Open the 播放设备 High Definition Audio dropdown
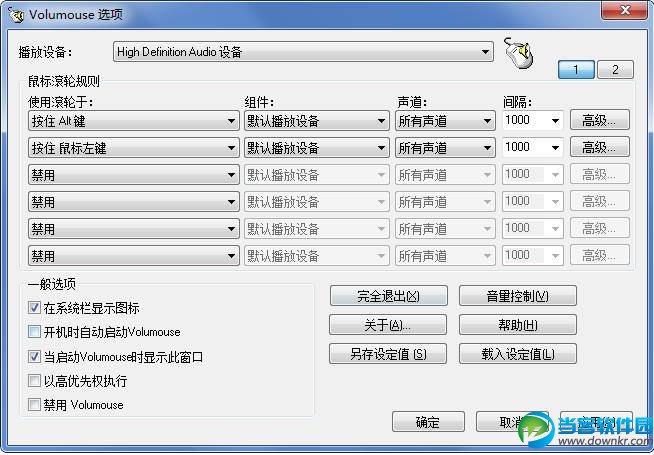Viewport: 654px width, 455px height. (303, 52)
